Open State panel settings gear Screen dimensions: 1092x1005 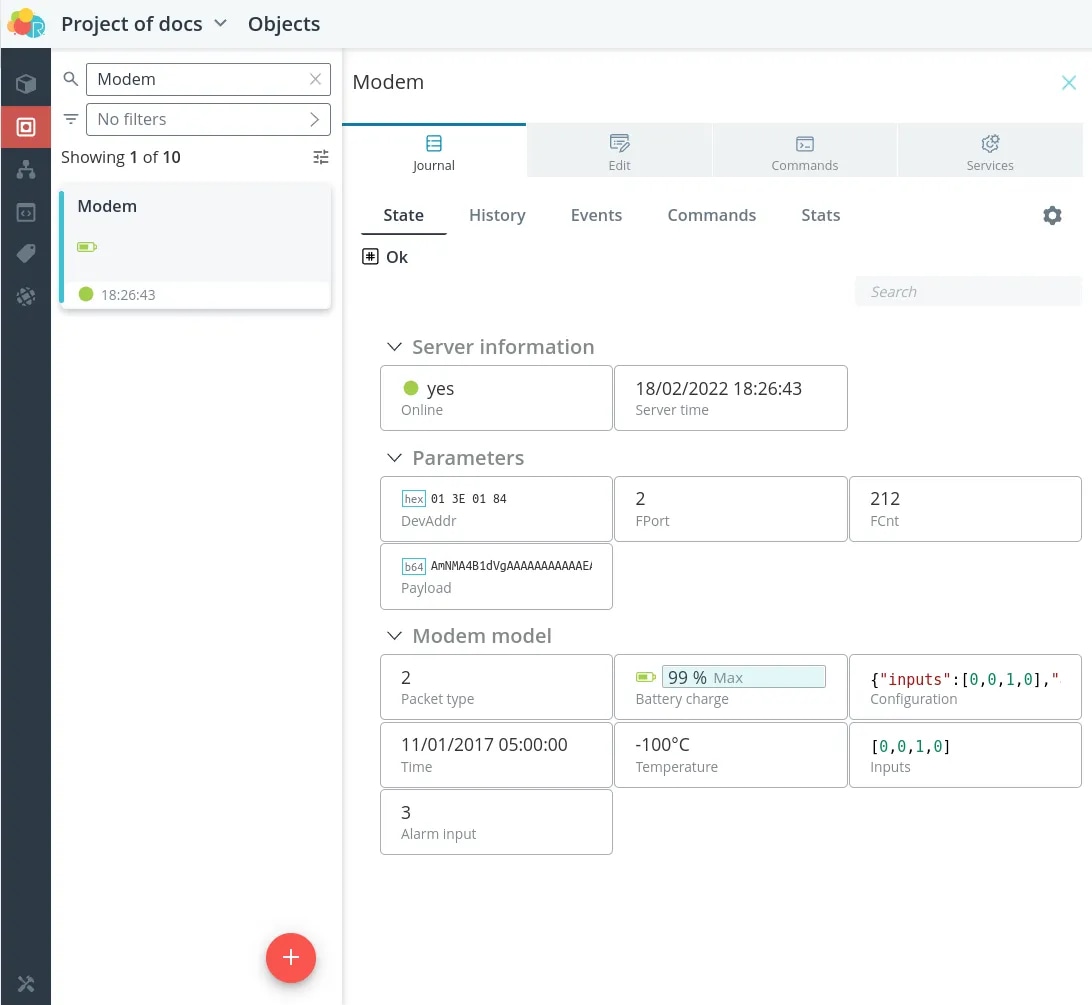(x=1052, y=215)
